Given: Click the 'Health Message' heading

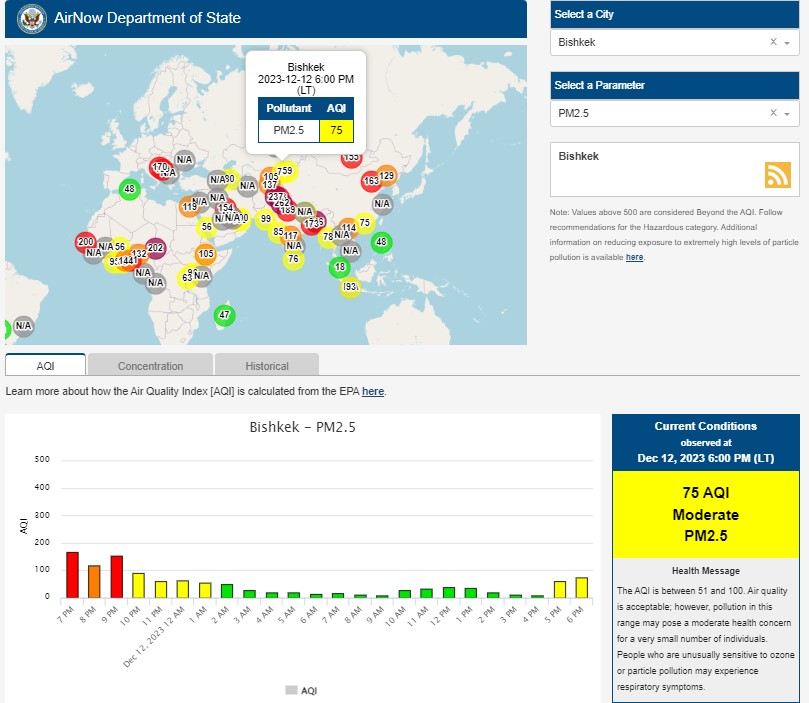Looking at the screenshot, I should (705, 570).
